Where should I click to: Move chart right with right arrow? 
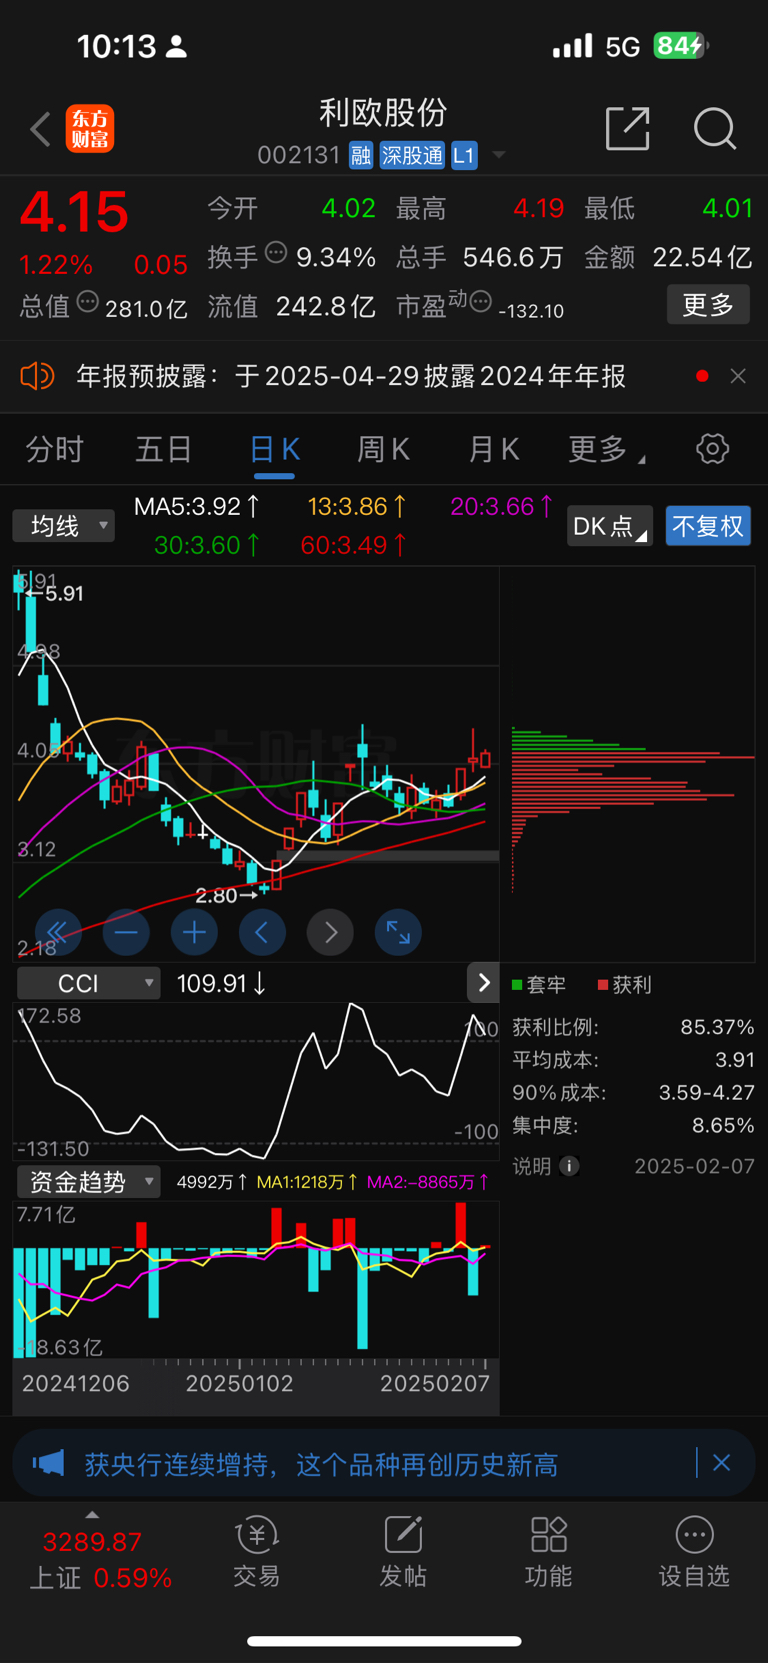click(331, 933)
